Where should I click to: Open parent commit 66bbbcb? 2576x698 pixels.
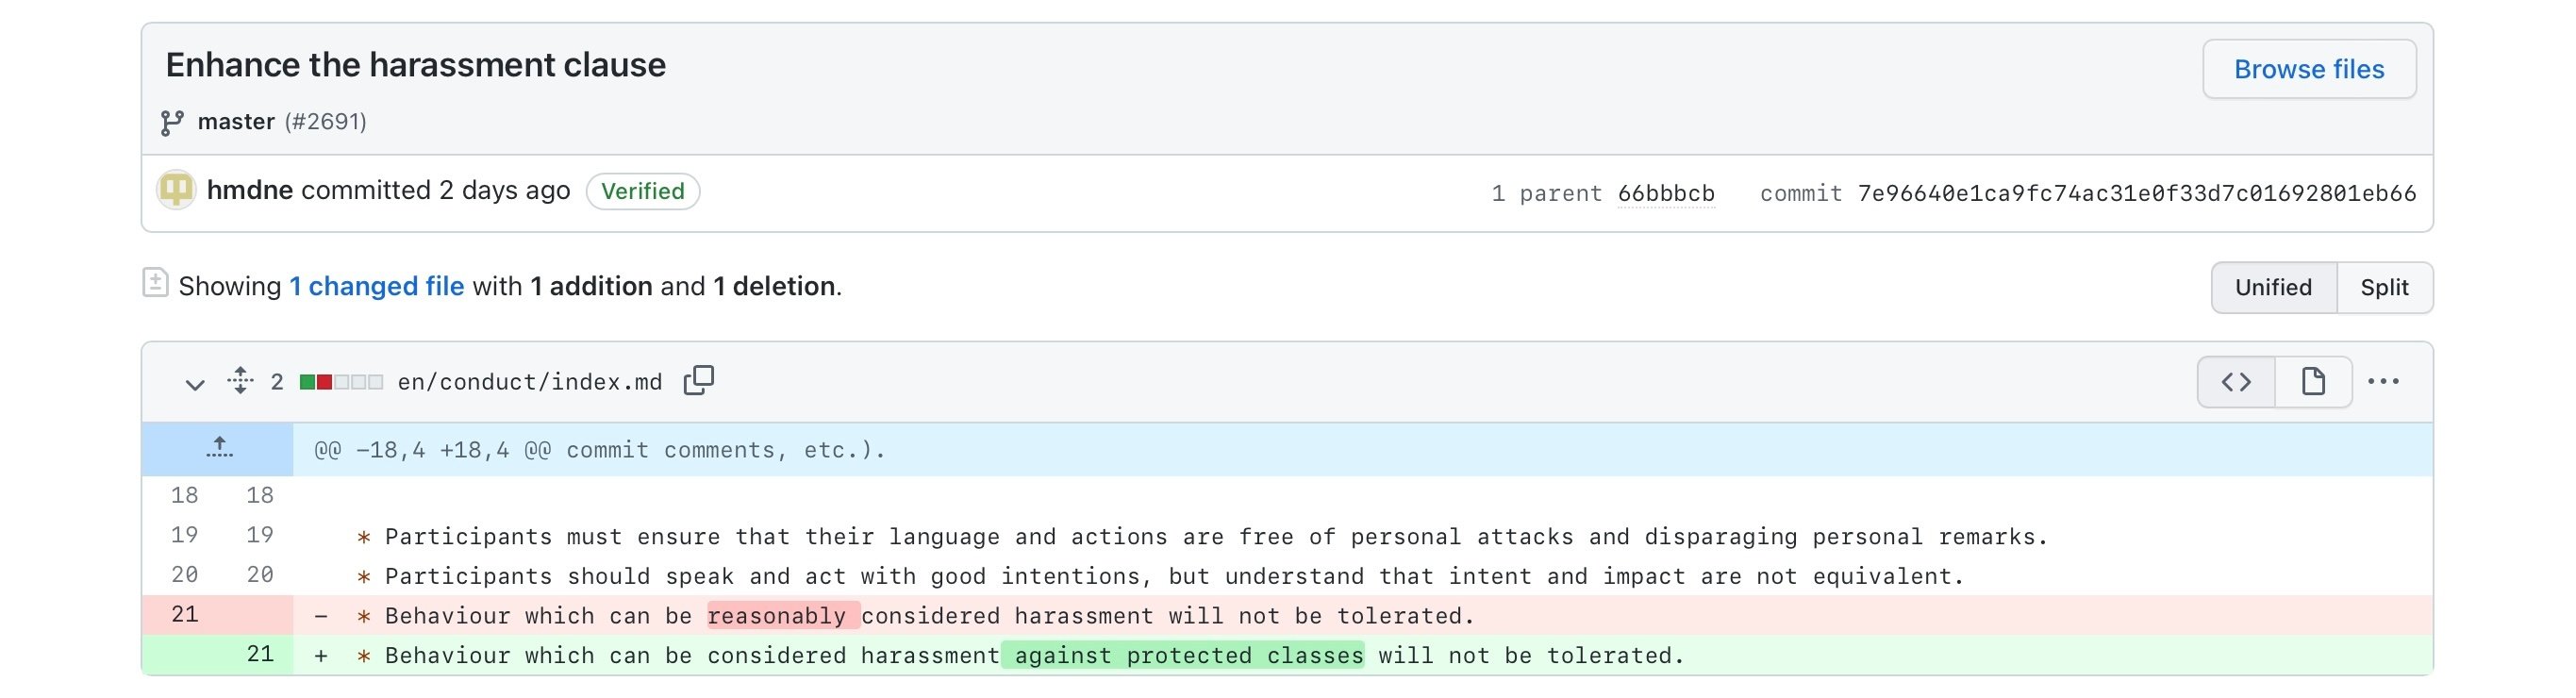tap(1665, 193)
